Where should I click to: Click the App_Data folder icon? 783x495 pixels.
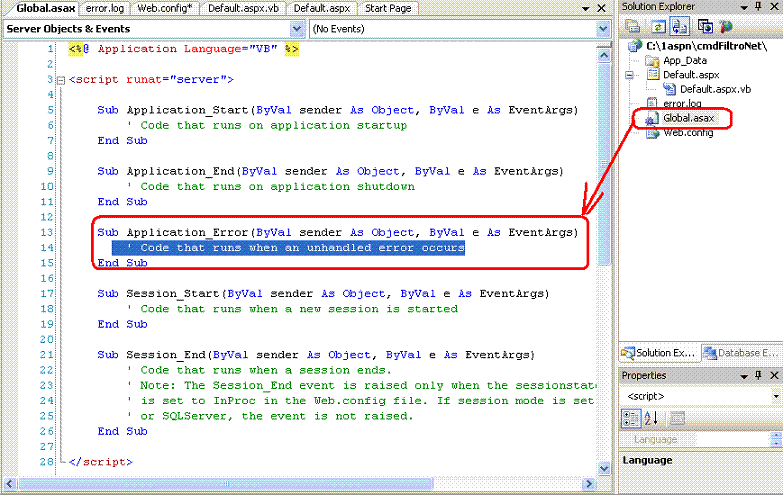pos(652,60)
